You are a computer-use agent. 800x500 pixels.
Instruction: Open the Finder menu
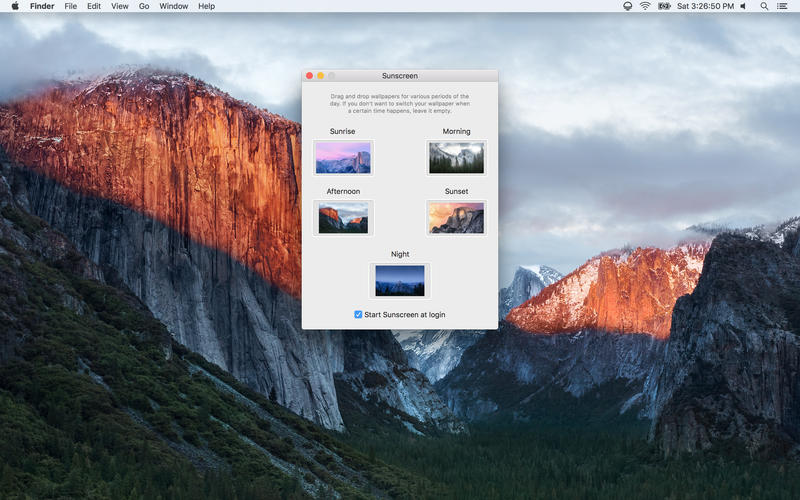coord(42,6)
